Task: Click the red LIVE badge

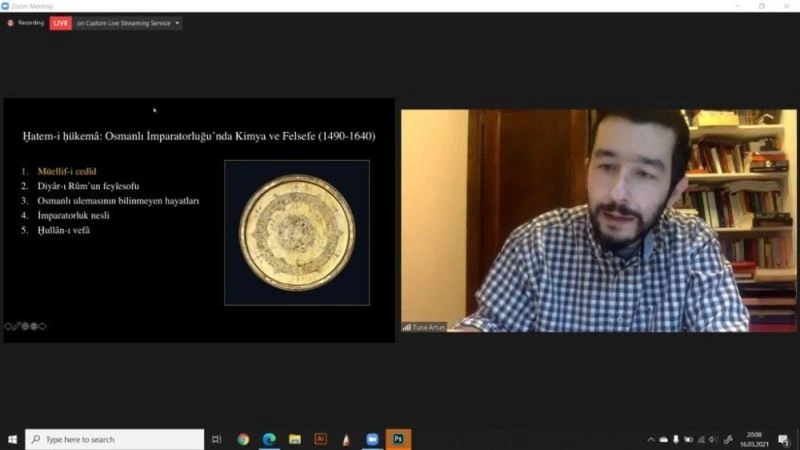Action: point(60,22)
